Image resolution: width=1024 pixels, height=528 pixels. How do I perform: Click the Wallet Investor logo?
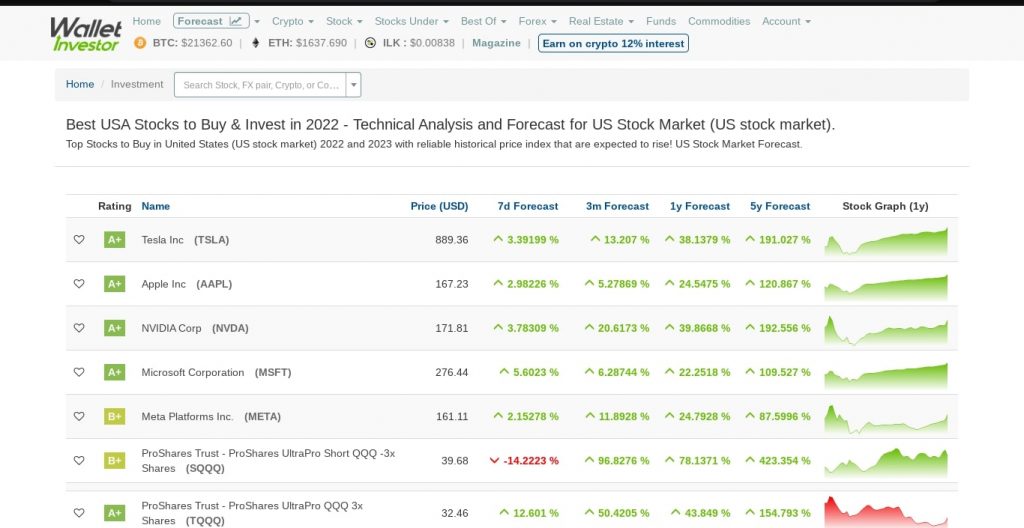pyautogui.click(x=86, y=34)
